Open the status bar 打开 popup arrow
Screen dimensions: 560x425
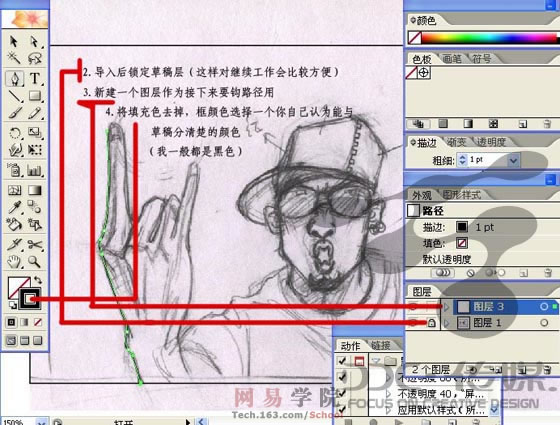[x=188, y=422]
